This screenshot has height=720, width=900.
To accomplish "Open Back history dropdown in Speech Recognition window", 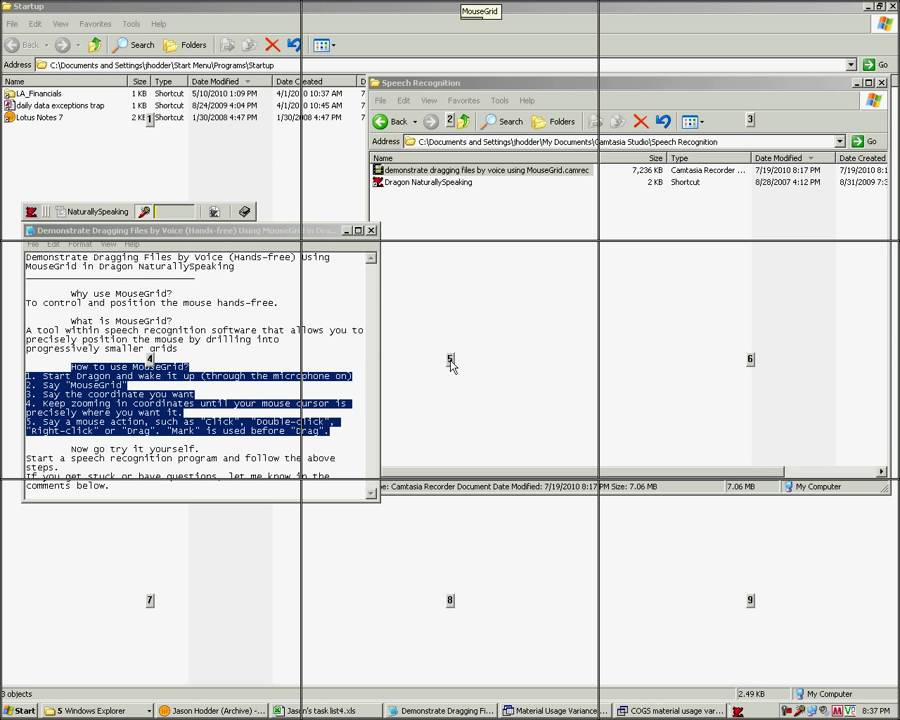I will (x=415, y=122).
